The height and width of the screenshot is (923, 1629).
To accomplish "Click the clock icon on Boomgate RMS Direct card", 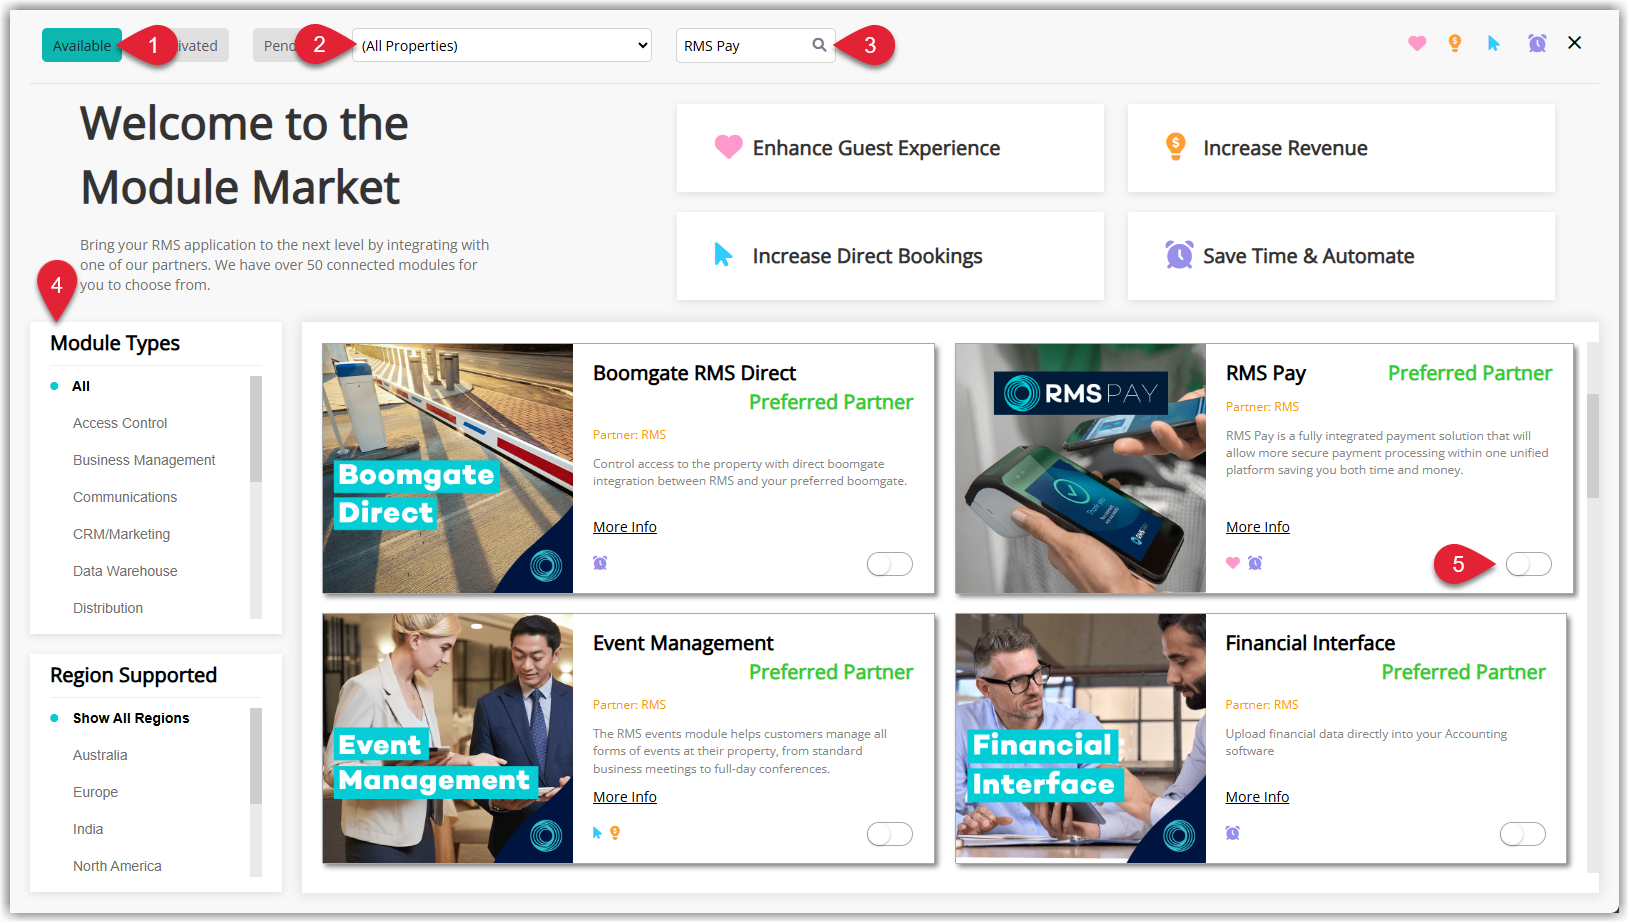I will [x=600, y=563].
